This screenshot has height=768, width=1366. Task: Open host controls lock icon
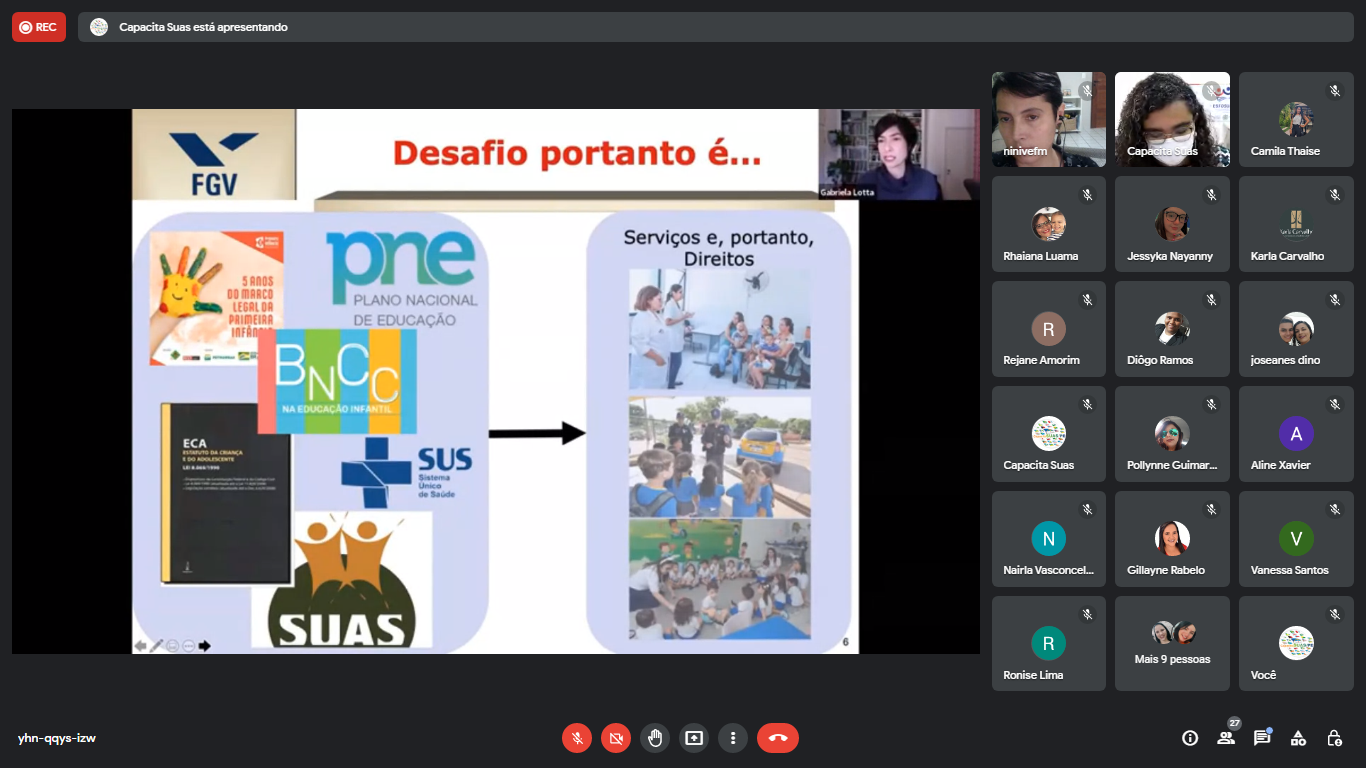coord(1334,738)
